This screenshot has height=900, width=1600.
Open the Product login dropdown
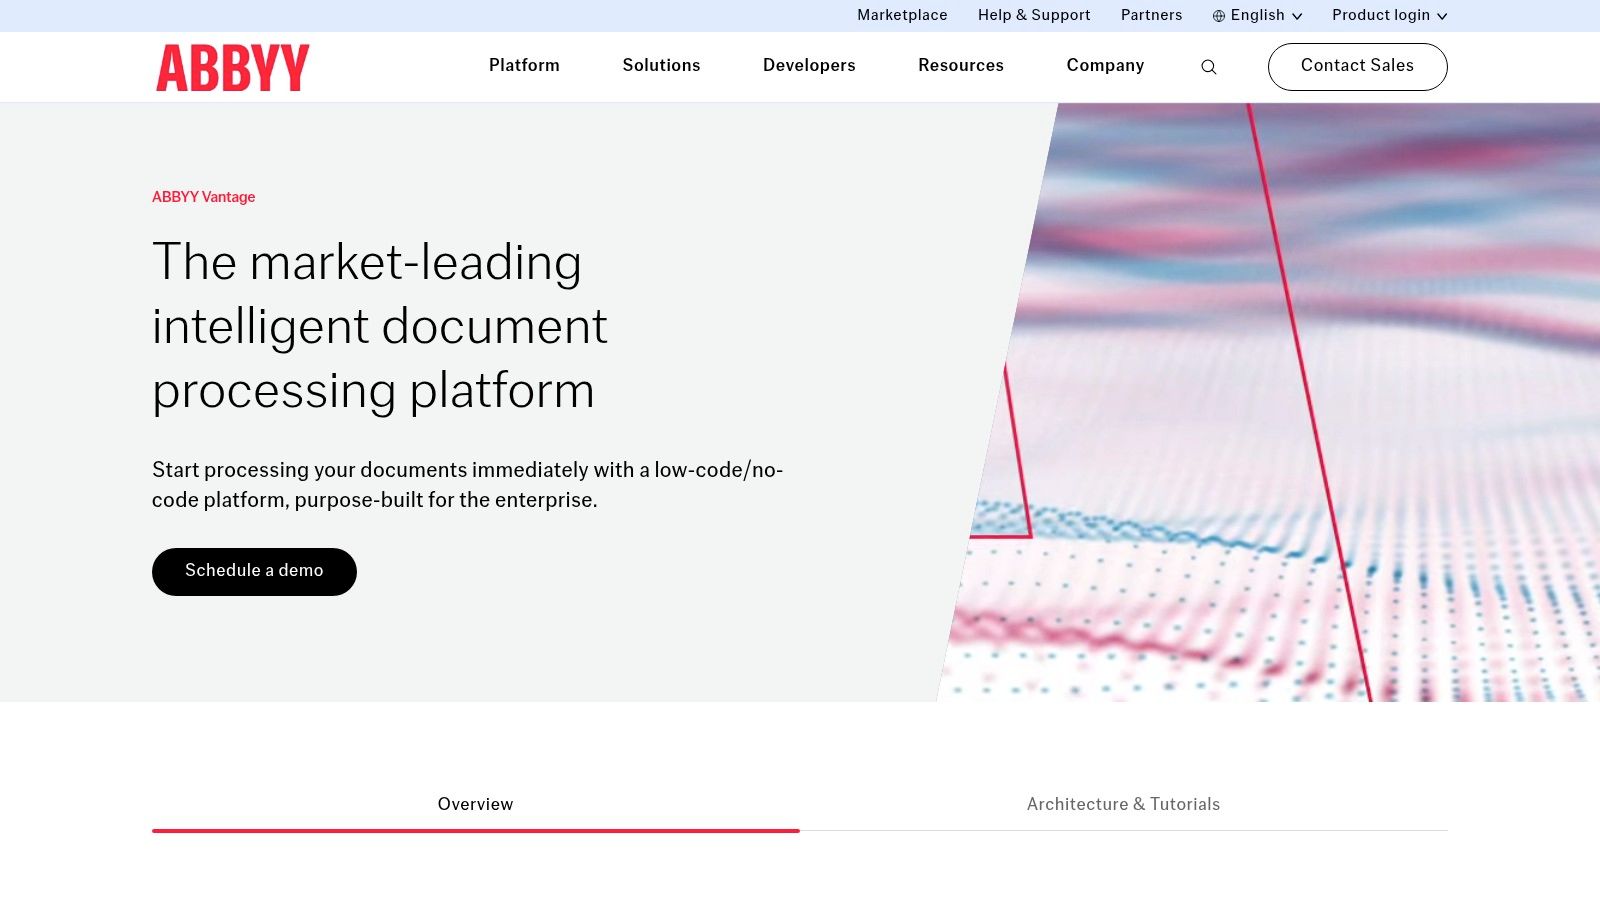pyautogui.click(x=1388, y=15)
